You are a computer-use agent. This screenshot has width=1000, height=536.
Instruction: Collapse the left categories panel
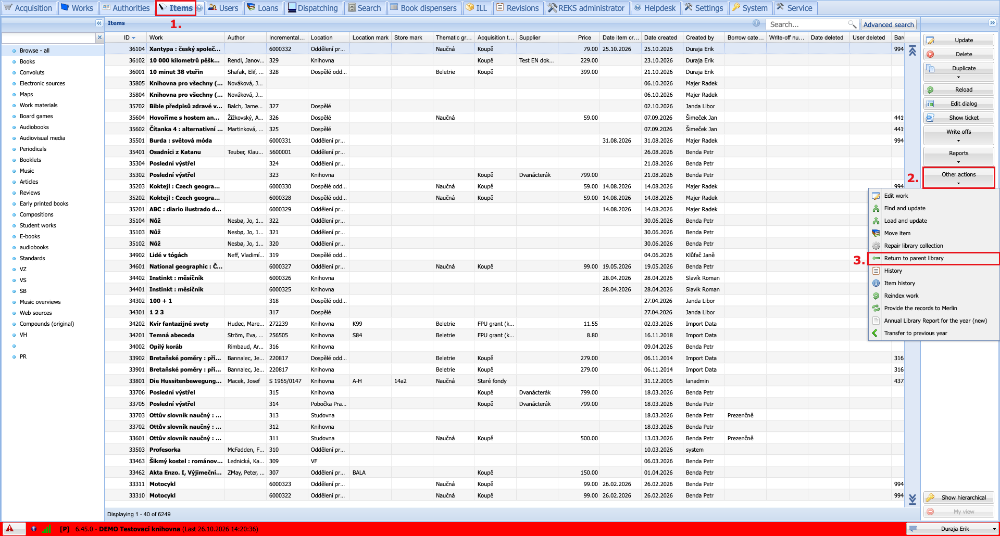tap(99, 23)
